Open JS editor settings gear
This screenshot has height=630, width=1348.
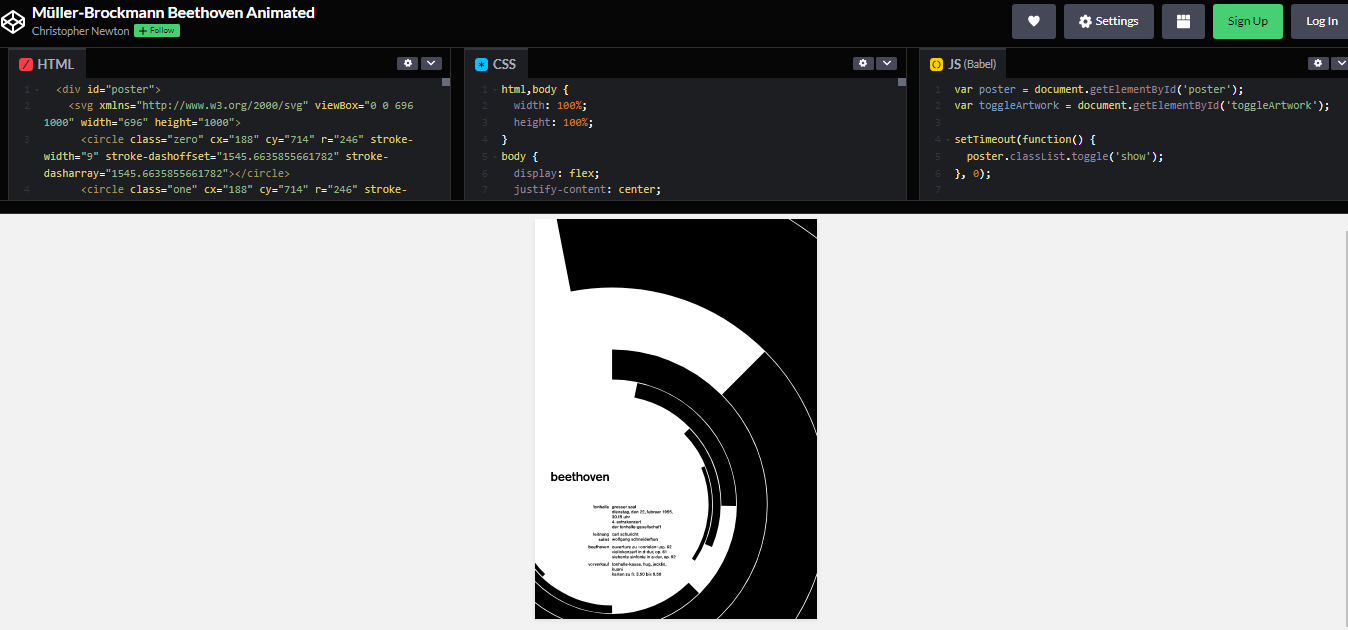(1318, 63)
